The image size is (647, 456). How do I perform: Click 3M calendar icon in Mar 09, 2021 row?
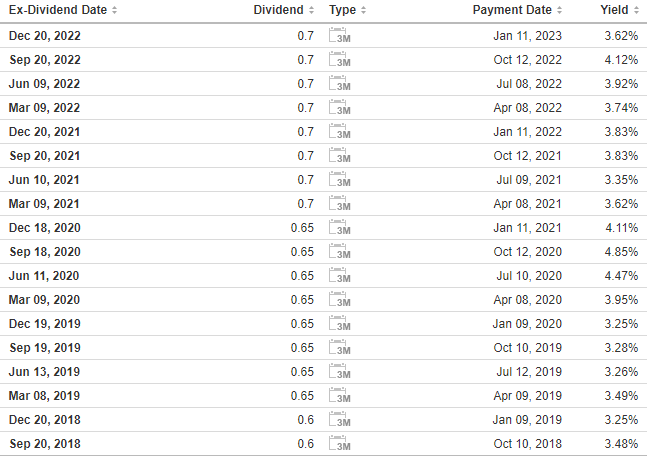[x=340, y=203]
